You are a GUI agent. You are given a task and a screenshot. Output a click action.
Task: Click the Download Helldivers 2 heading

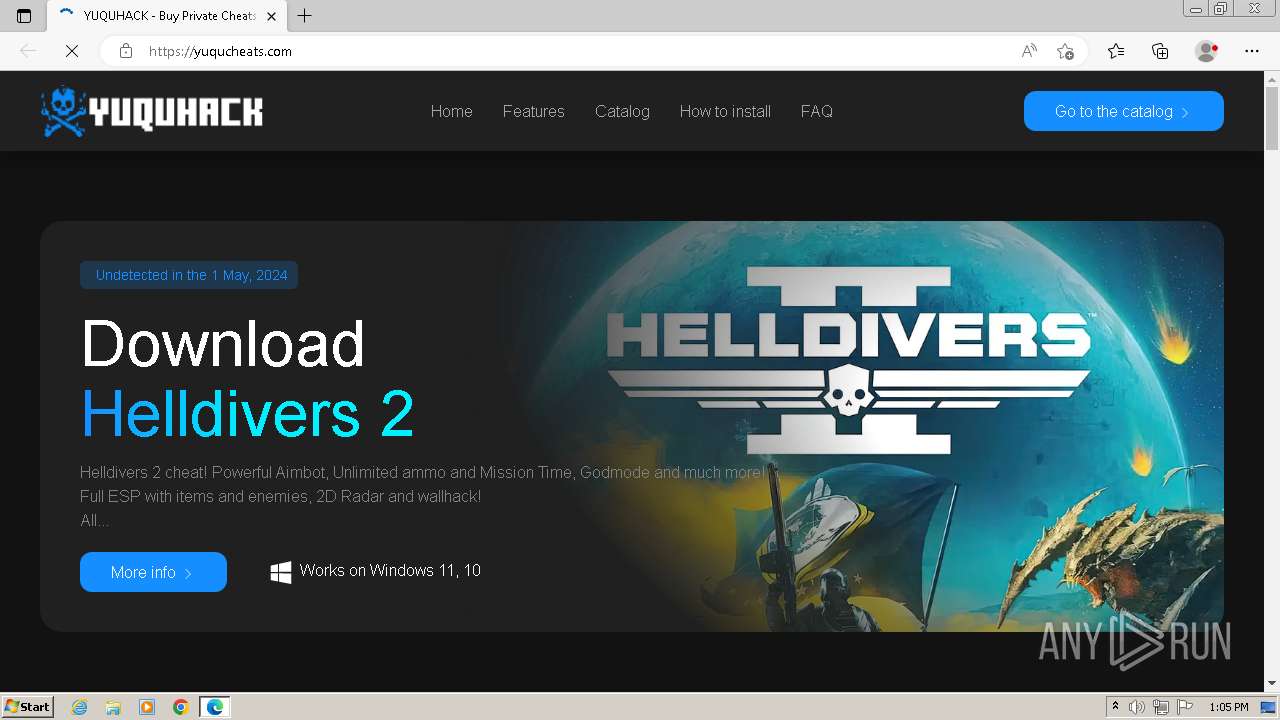[x=247, y=378]
